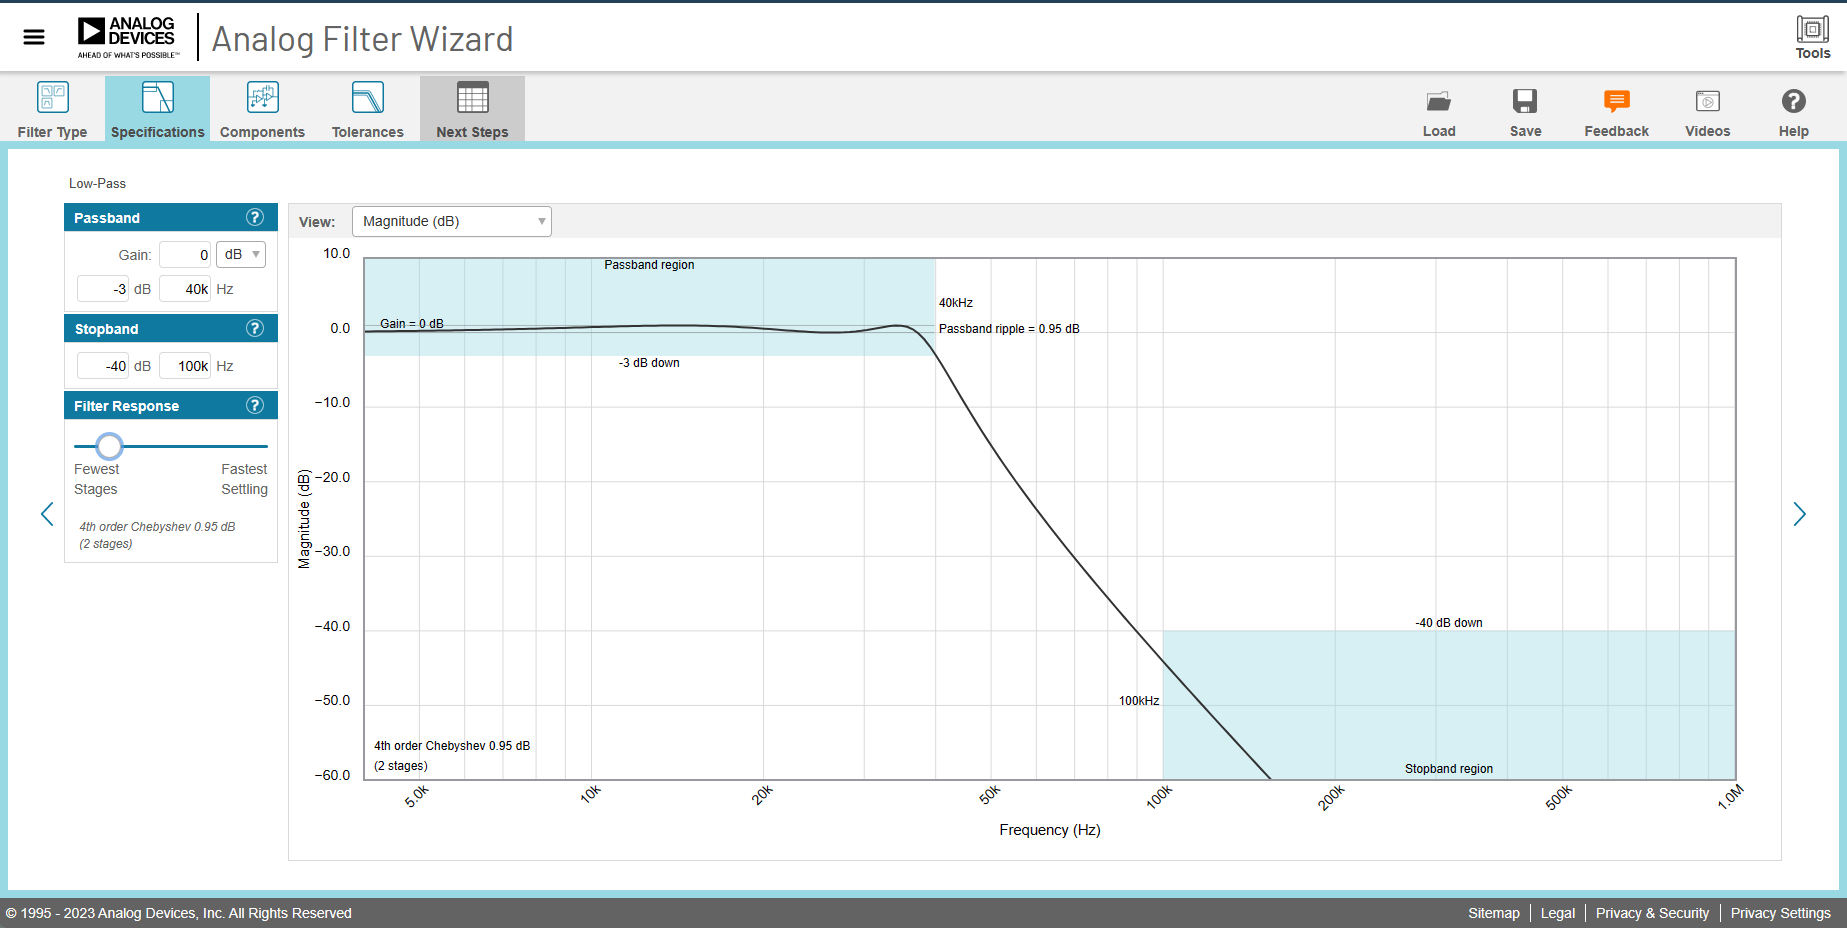Image resolution: width=1847 pixels, height=928 pixels.
Task: Click the 'Passband ripple = 0.95 dB' chart label
Action: pyautogui.click(x=1009, y=329)
